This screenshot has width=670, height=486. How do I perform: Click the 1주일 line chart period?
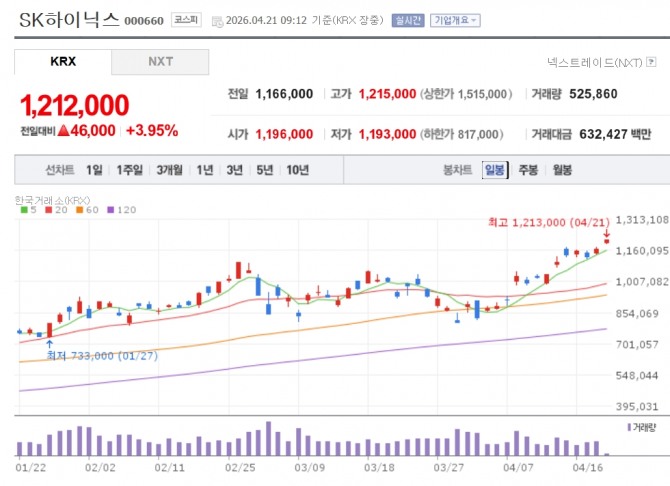(x=129, y=170)
